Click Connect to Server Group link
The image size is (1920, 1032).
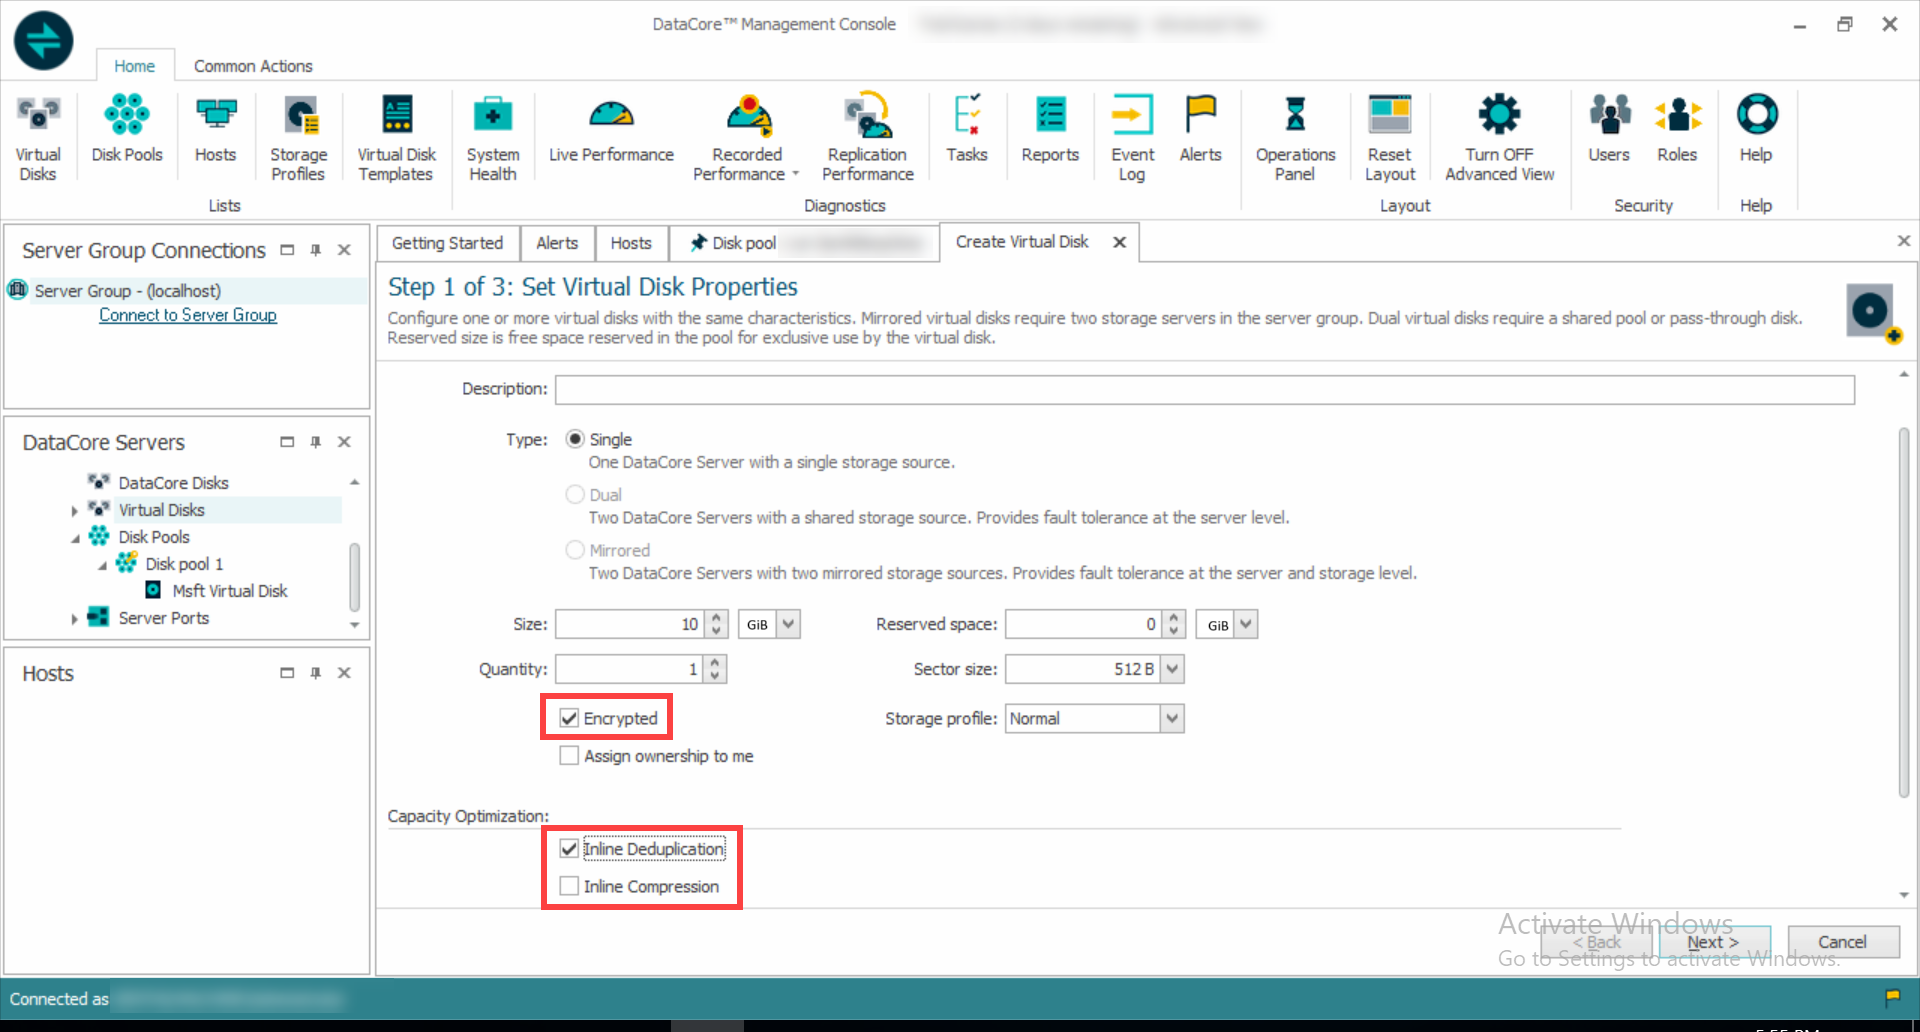188,315
